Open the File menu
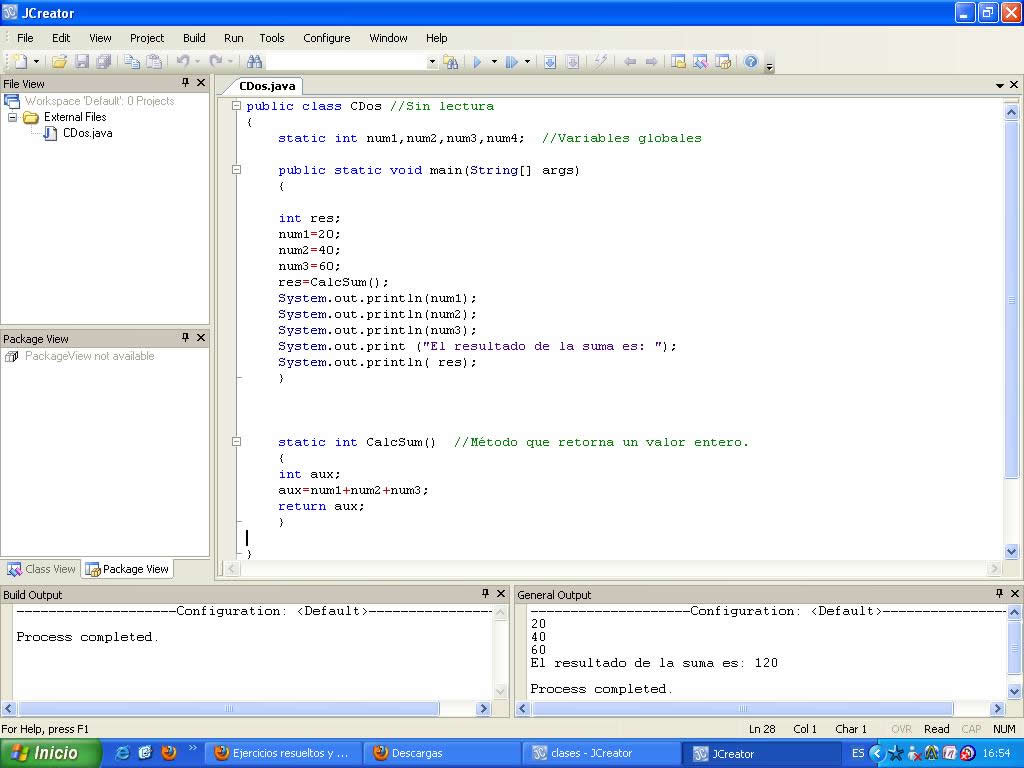The image size is (1024, 768). point(25,38)
